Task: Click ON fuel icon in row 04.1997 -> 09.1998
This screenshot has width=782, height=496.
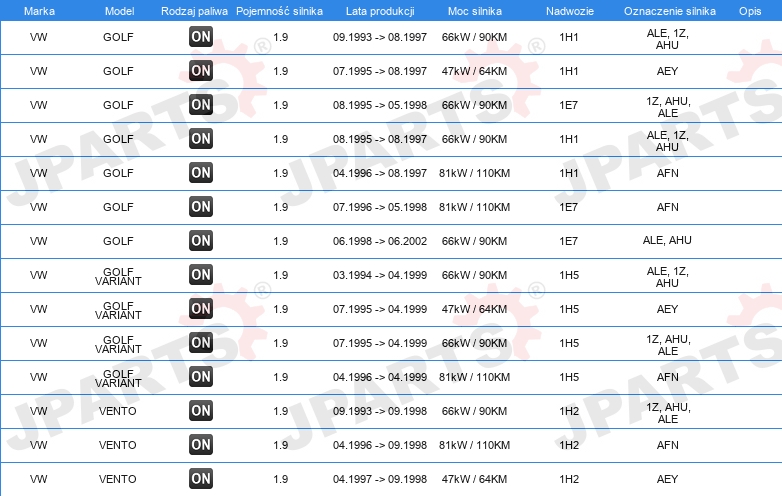Action: tap(201, 479)
